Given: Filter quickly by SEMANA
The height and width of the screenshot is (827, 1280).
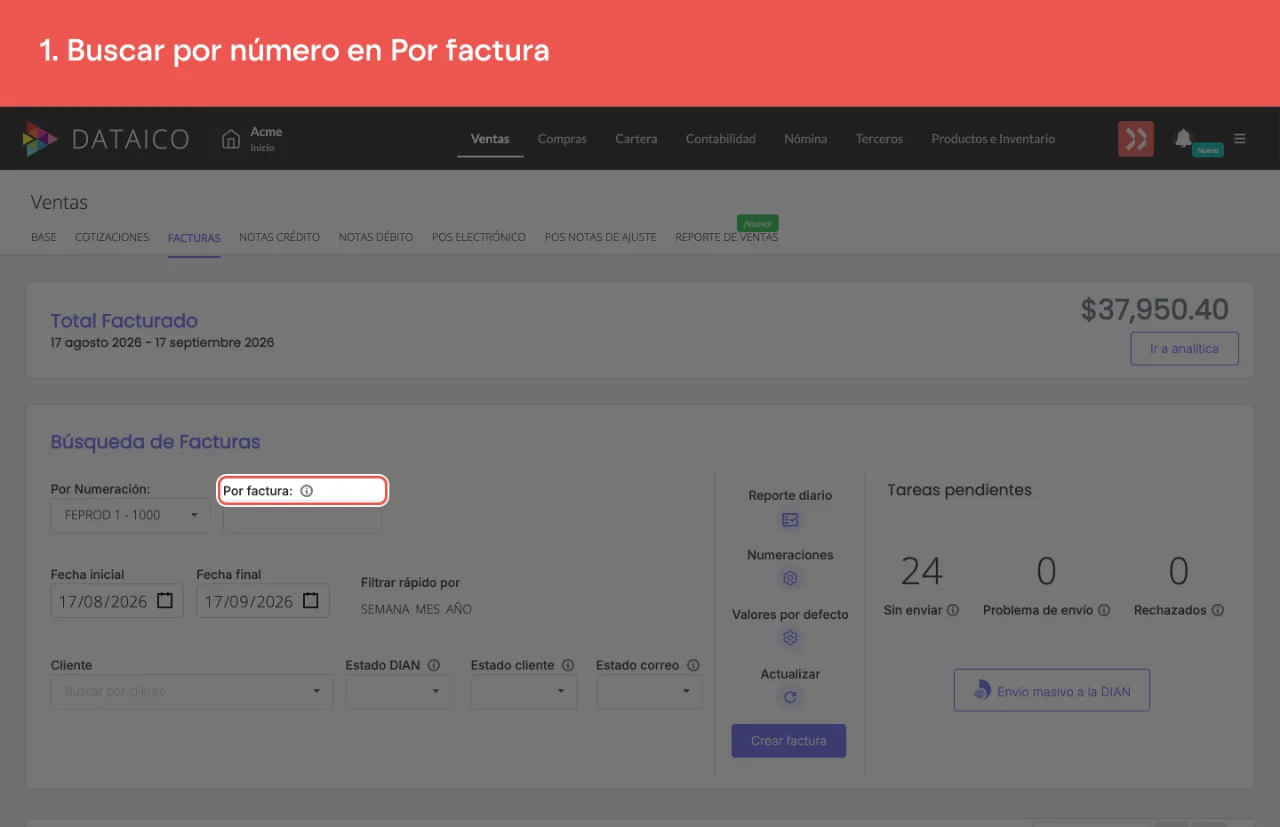Looking at the screenshot, I should [385, 609].
